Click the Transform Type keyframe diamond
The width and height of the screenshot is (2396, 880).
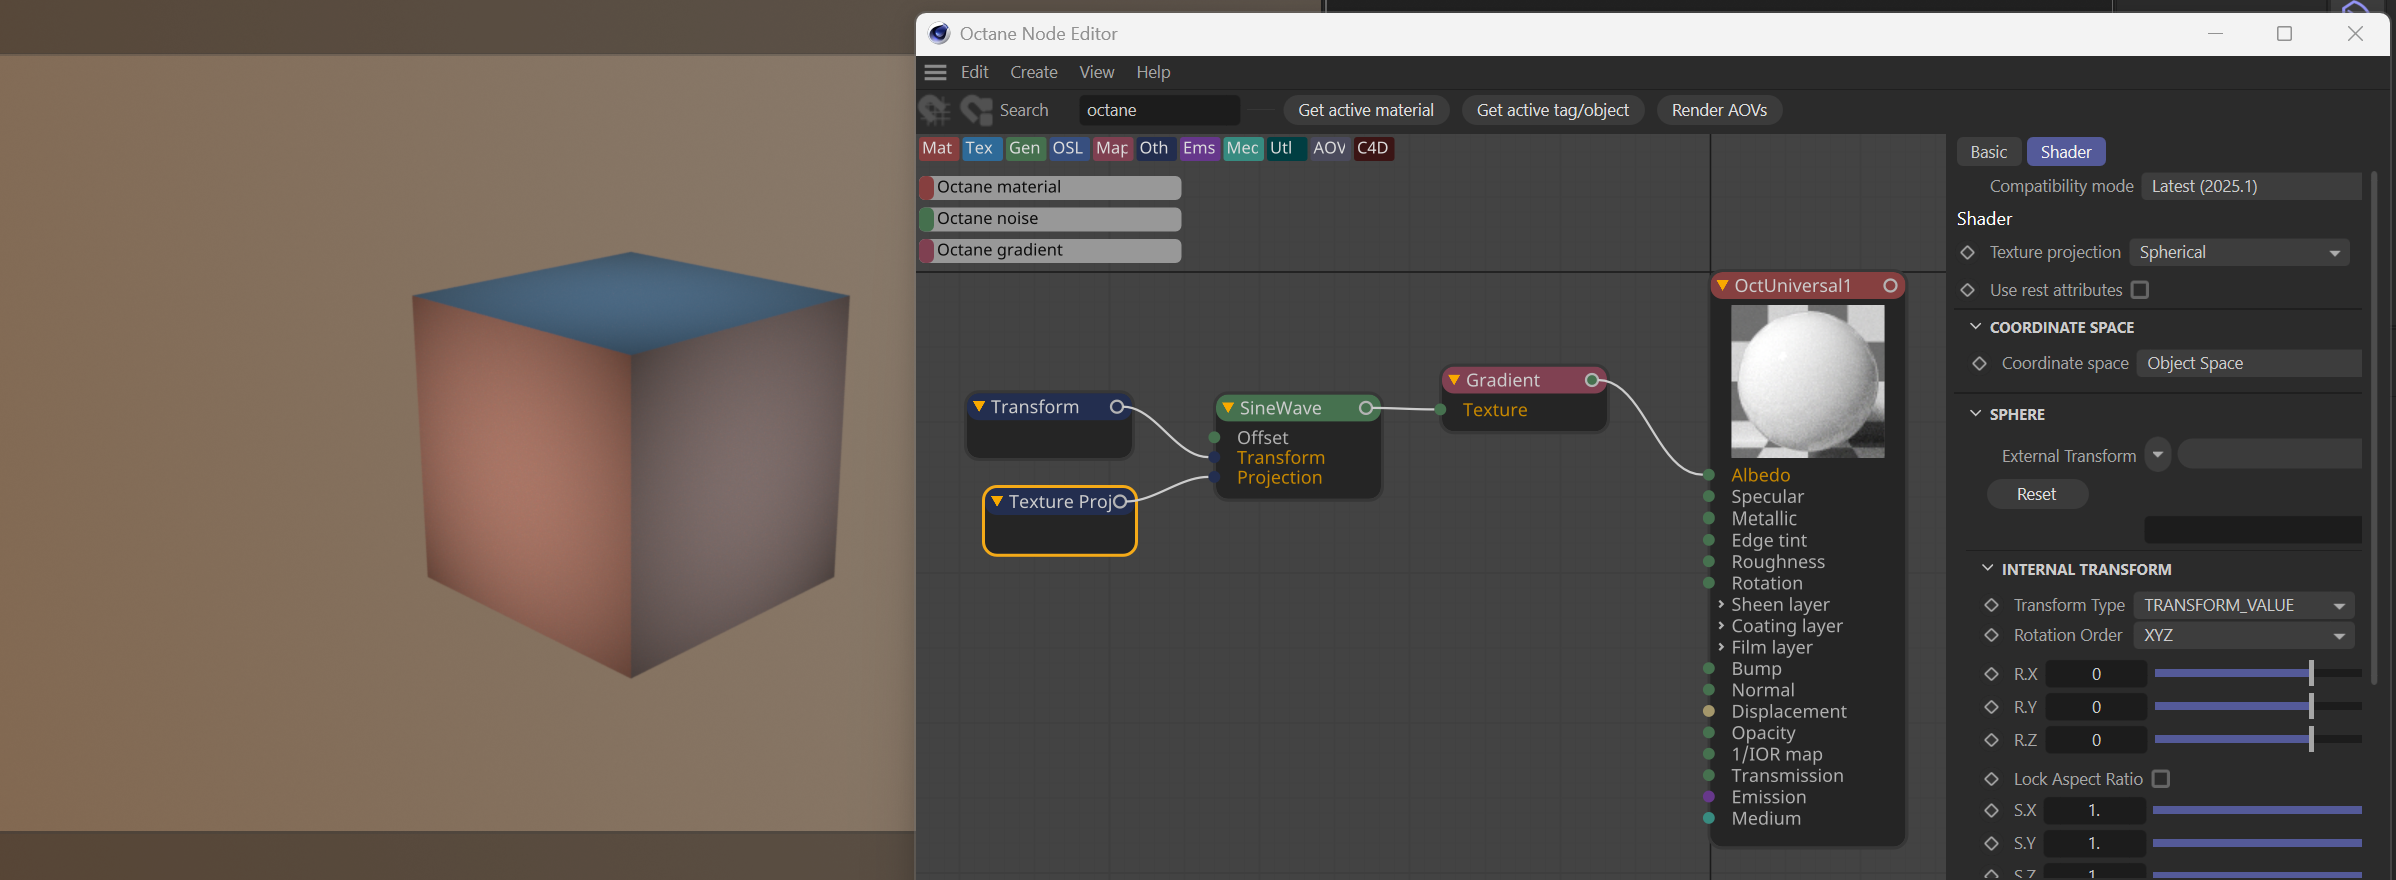(1991, 605)
